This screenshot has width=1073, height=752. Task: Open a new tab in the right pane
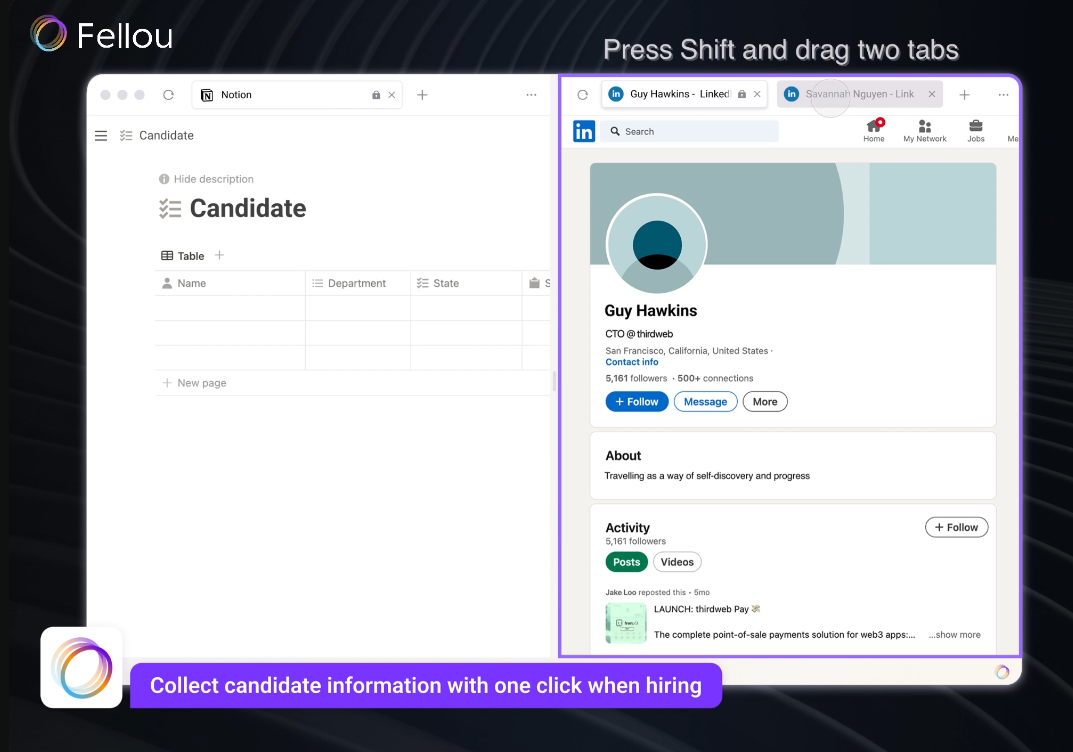(964, 95)
